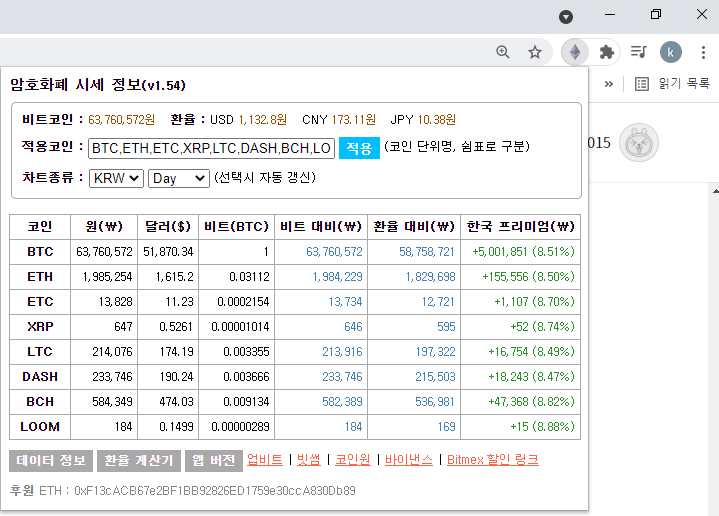This screenshot has width=719, height=516.
Task: Open the Ethereum crypto price extension icon
Action: tap(575, 52)
